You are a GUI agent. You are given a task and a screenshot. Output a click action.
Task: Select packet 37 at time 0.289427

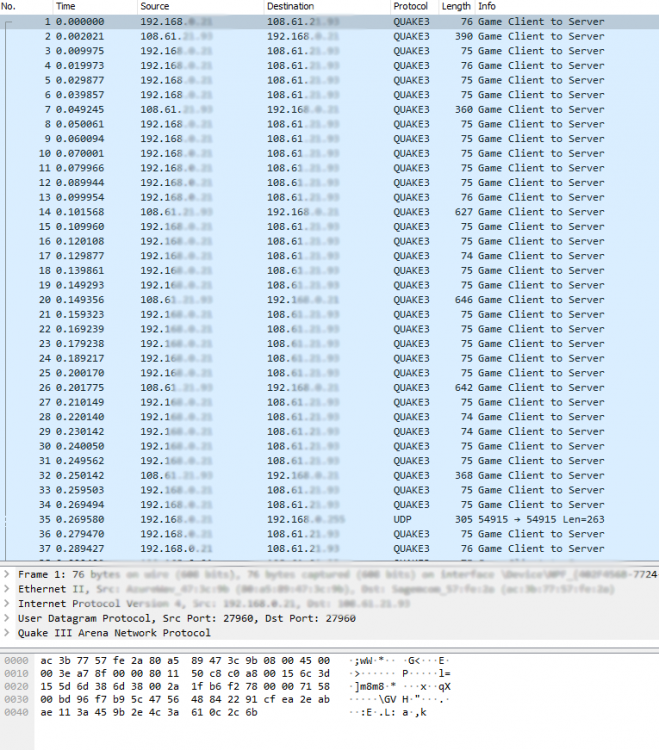330,549
